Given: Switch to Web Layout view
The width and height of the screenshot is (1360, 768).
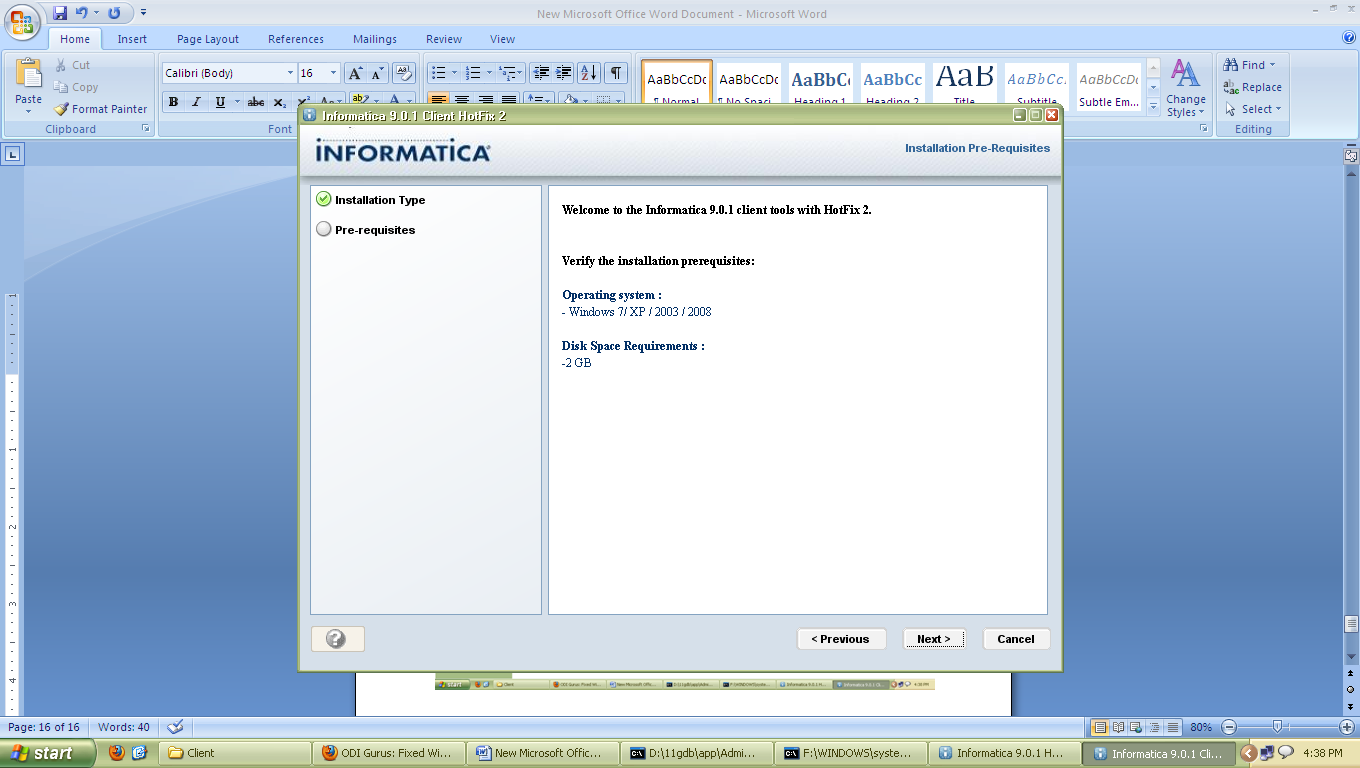Looking at the screenshot, I should click(x=1137, y=727).
